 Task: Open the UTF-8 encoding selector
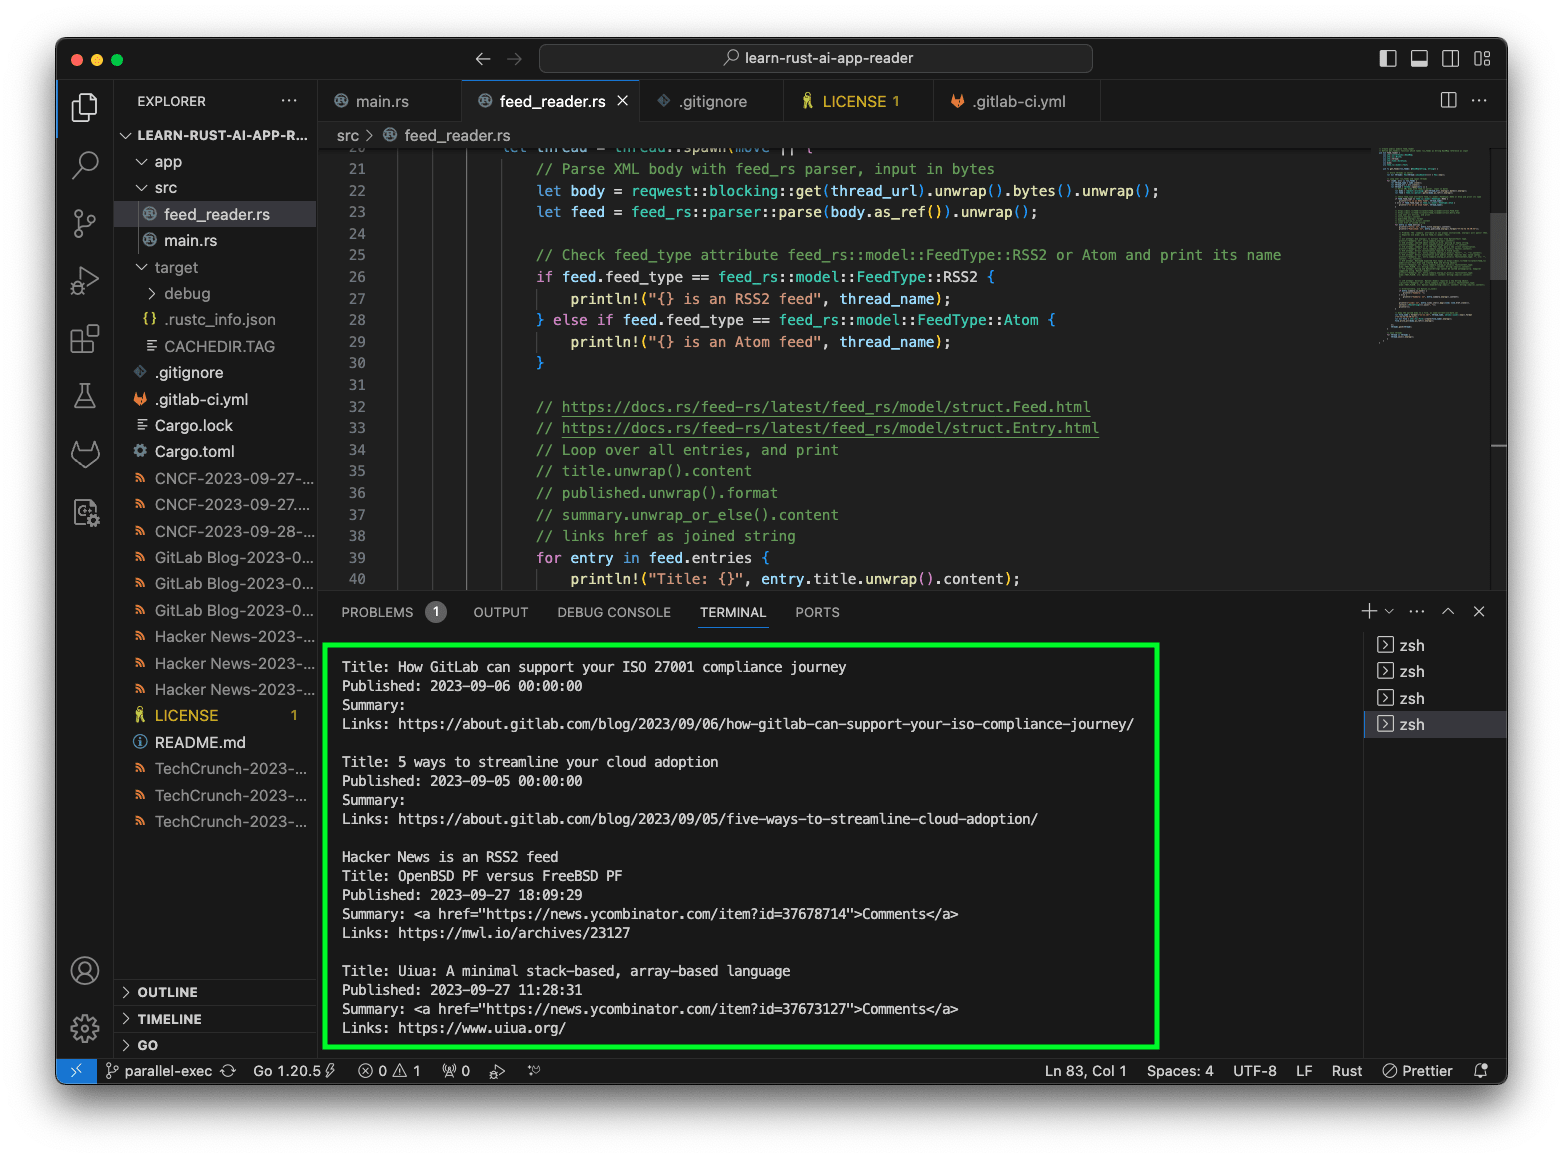(x=1254, y=1071)
